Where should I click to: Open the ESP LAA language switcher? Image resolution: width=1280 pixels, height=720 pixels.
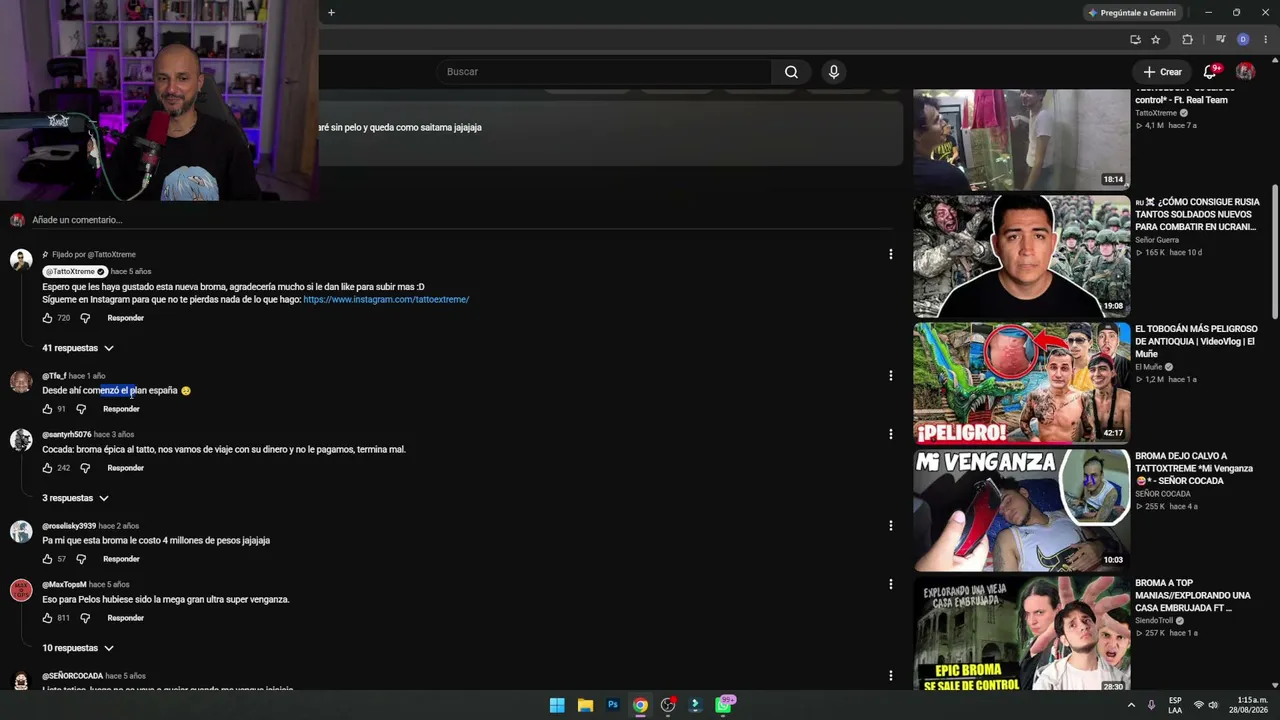[x=1175, y=705]
